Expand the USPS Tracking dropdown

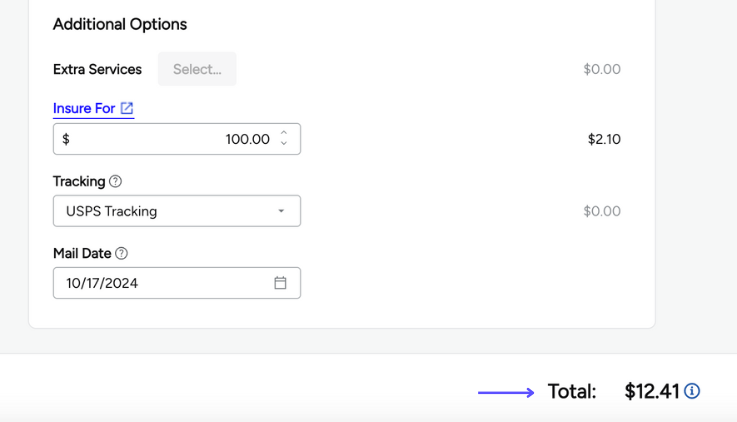point(176,211)
